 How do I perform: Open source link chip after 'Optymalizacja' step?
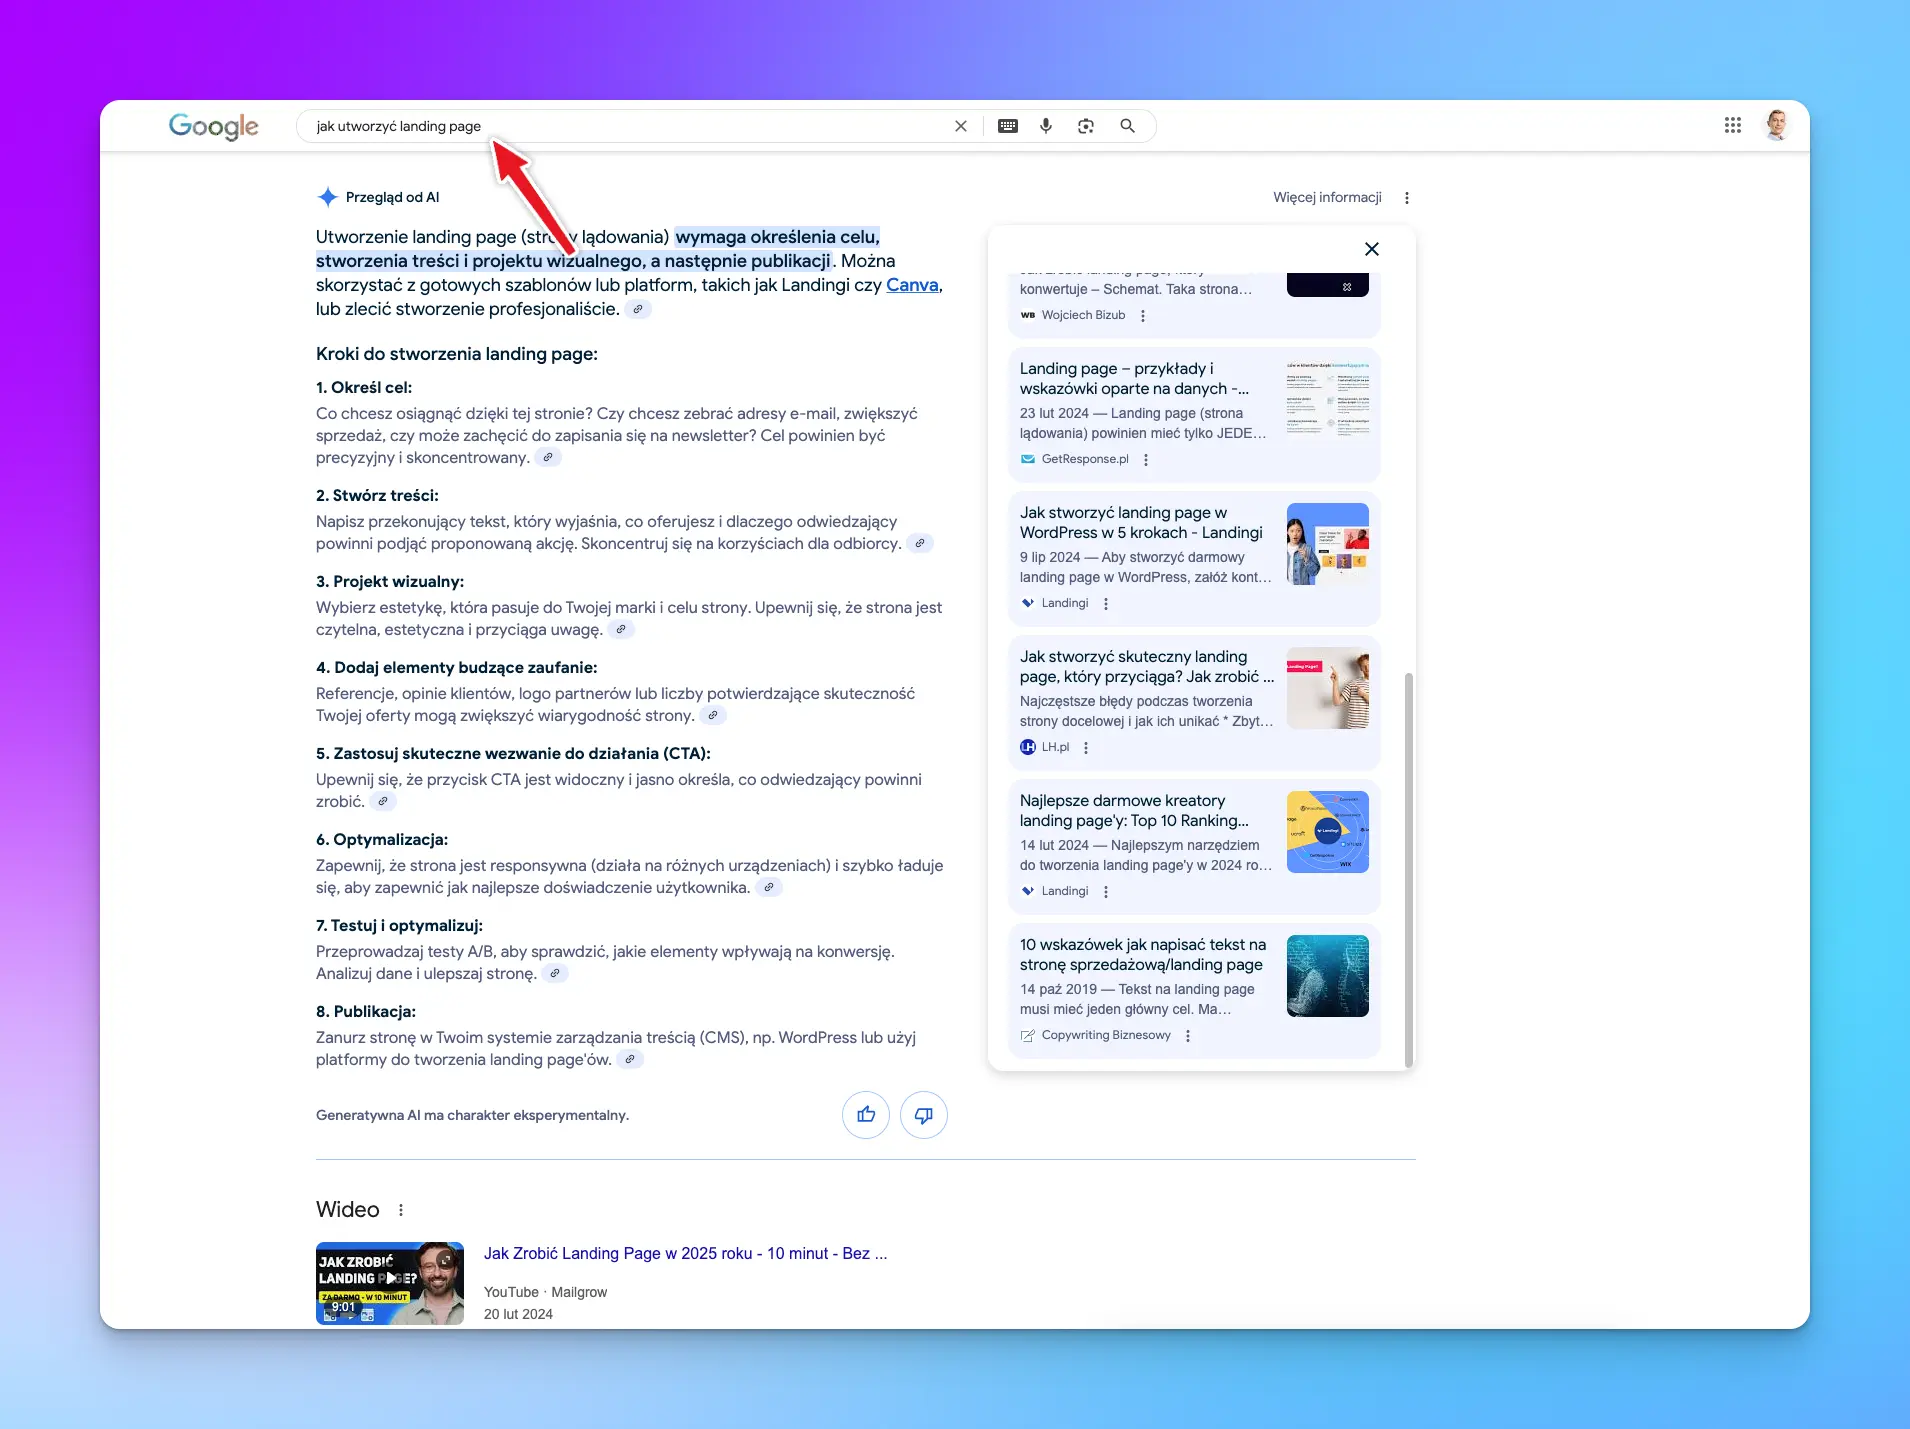click(x=769, y=888)
